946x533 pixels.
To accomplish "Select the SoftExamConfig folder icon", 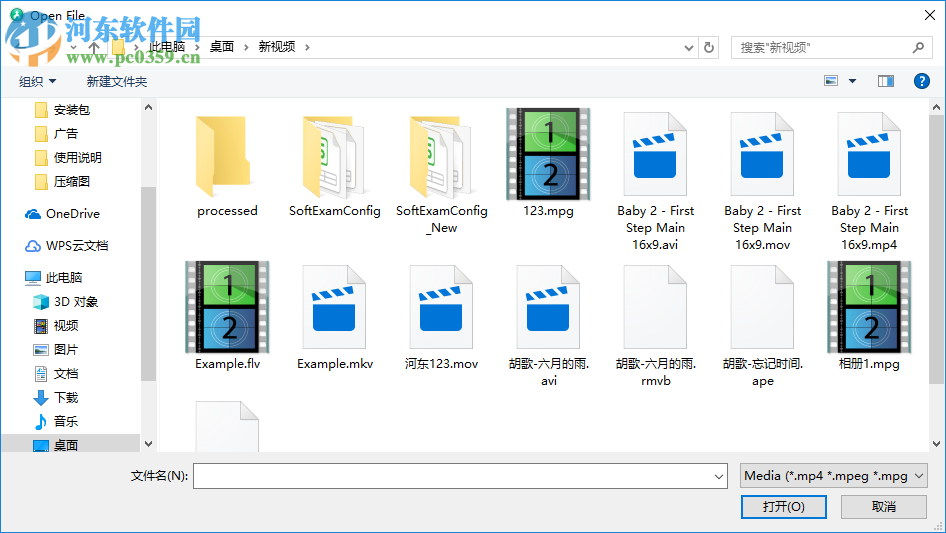I will 334,156.
